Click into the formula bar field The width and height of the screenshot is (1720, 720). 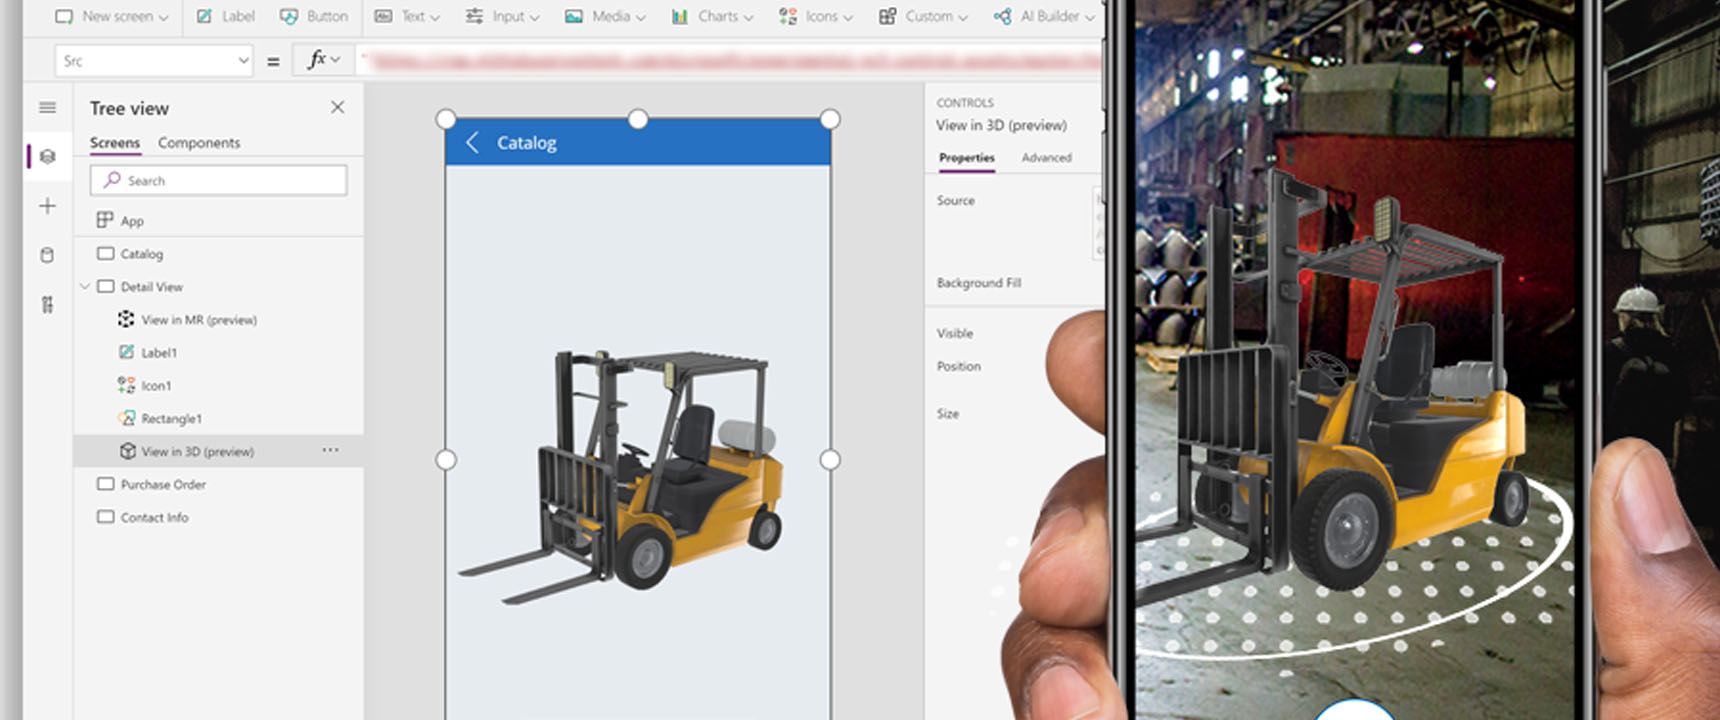click(x=729, y=61)
